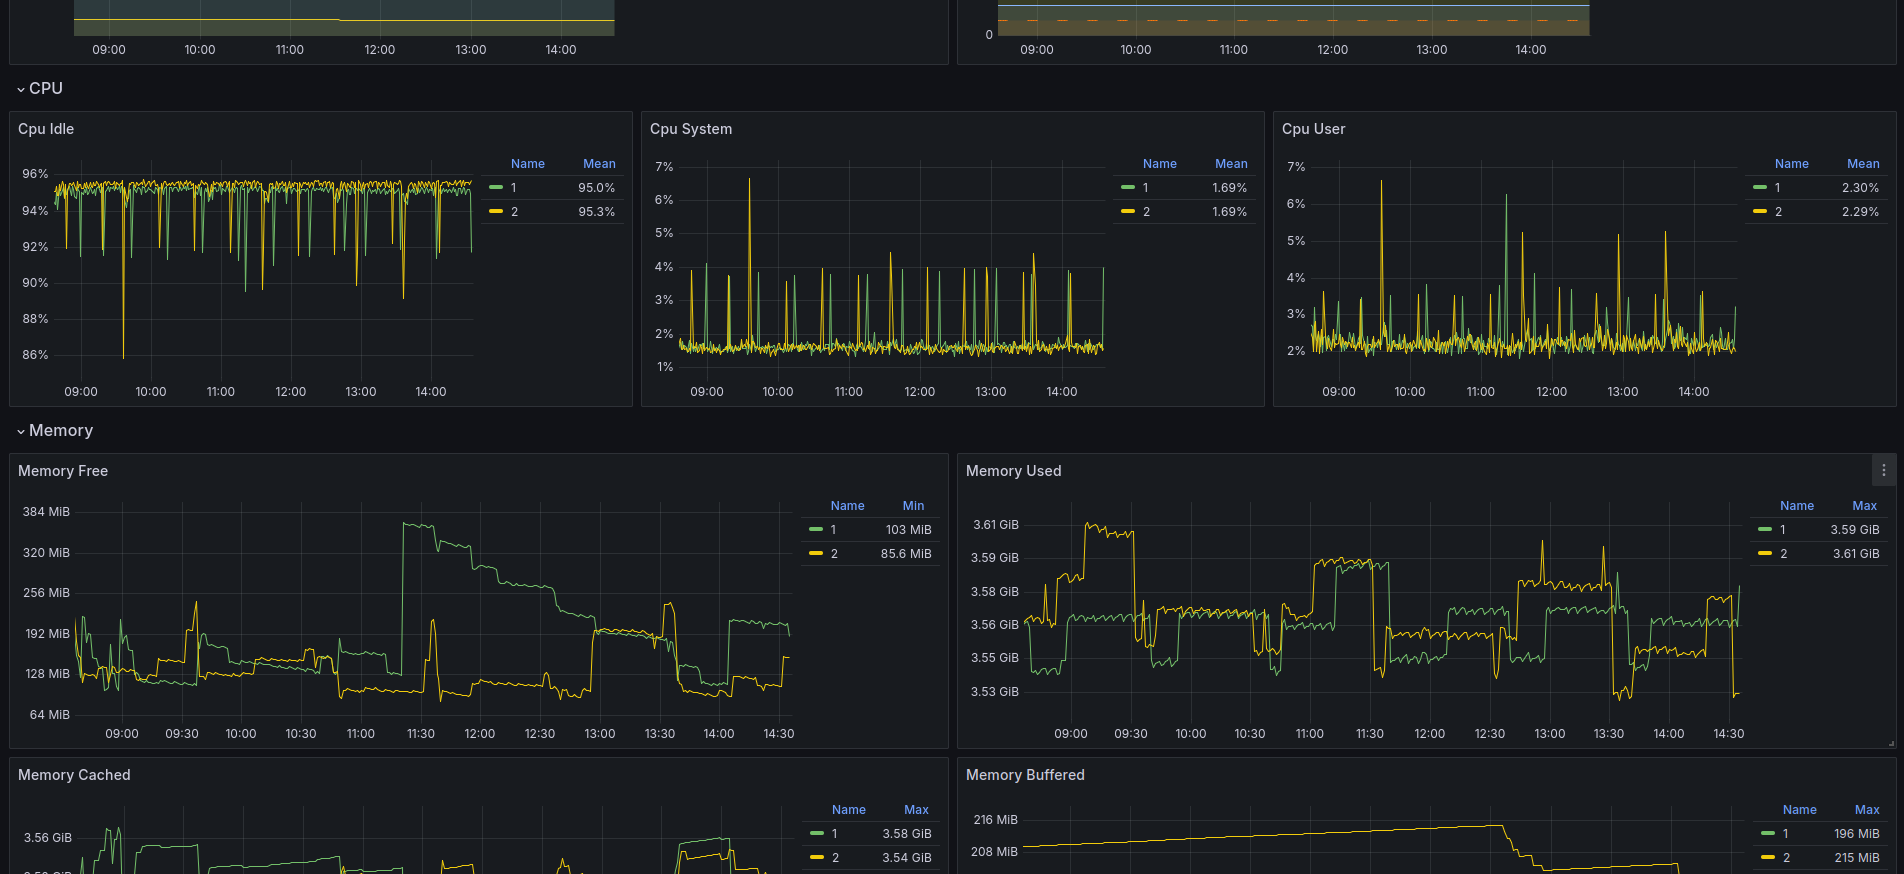
Task: Click green series color icon in Cpu User legend
Action: pos(1760,188)
